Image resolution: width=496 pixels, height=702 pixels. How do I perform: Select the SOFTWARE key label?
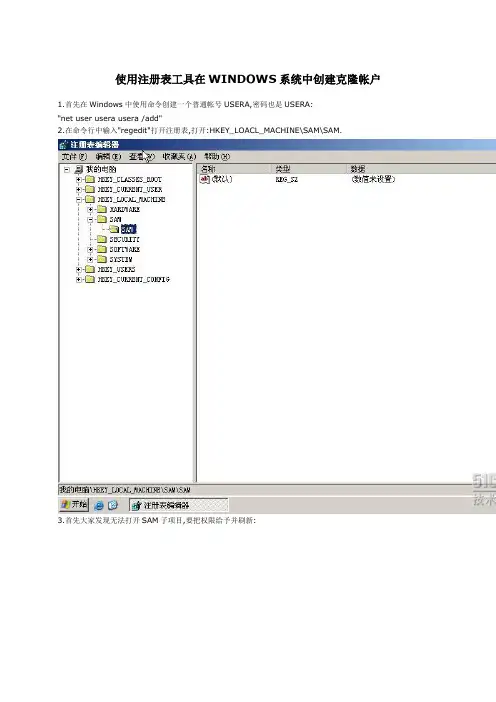click(x=124, y=249)
